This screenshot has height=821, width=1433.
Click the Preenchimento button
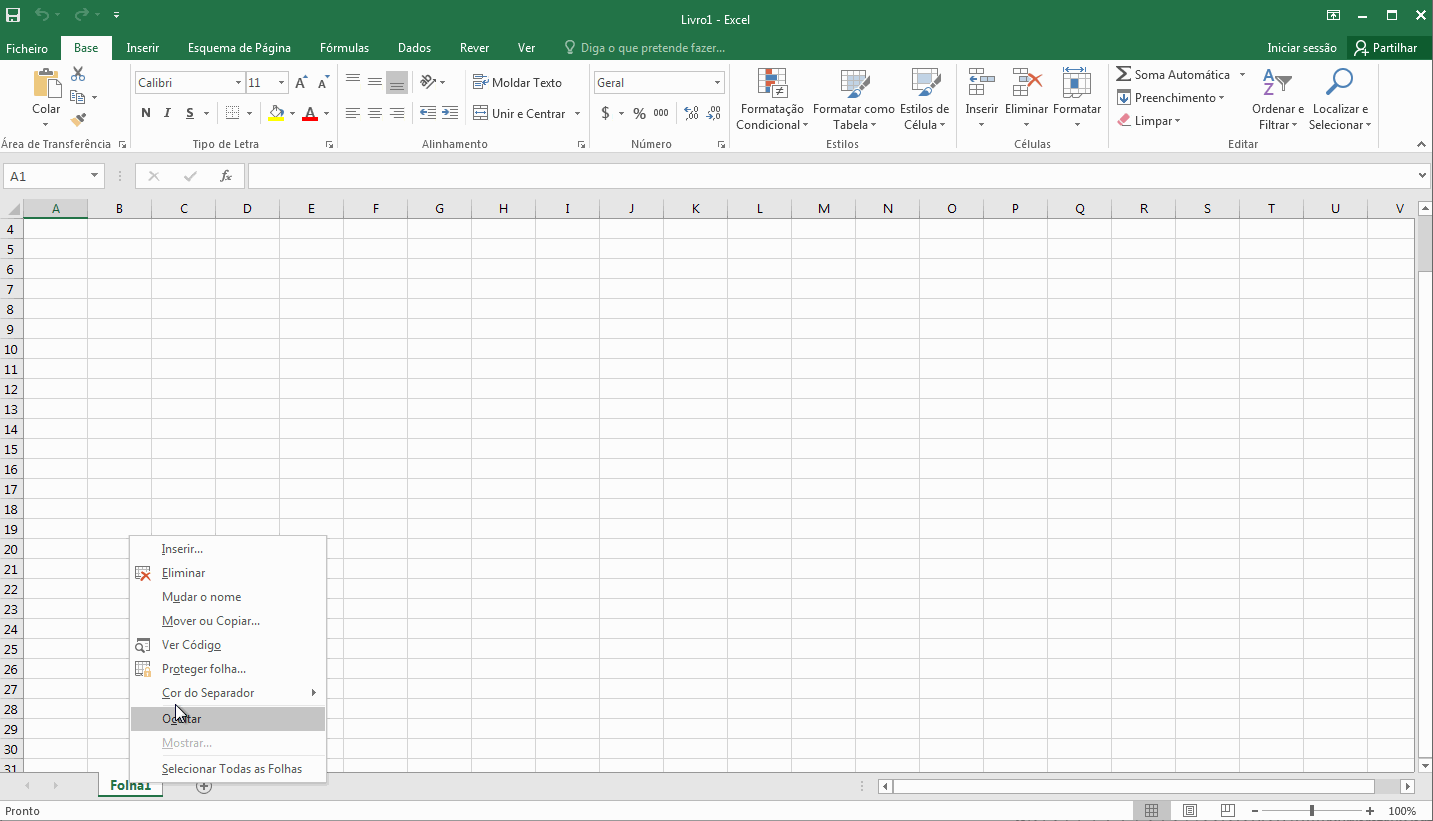(1171, 98)
